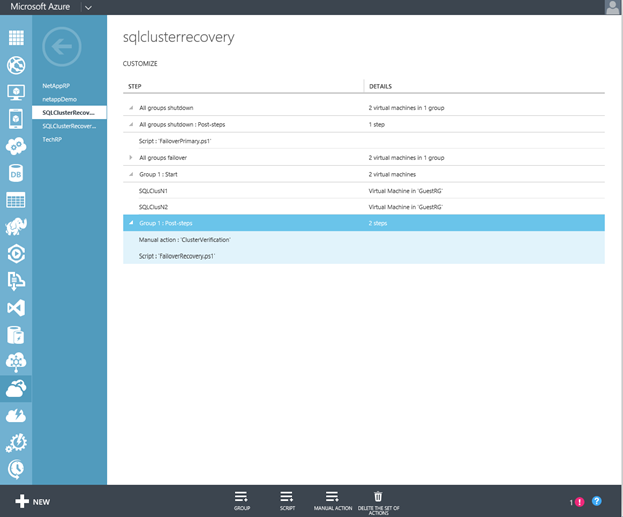Click the Microsoft Azure logo text
The image size is (623, 517).
40,7
